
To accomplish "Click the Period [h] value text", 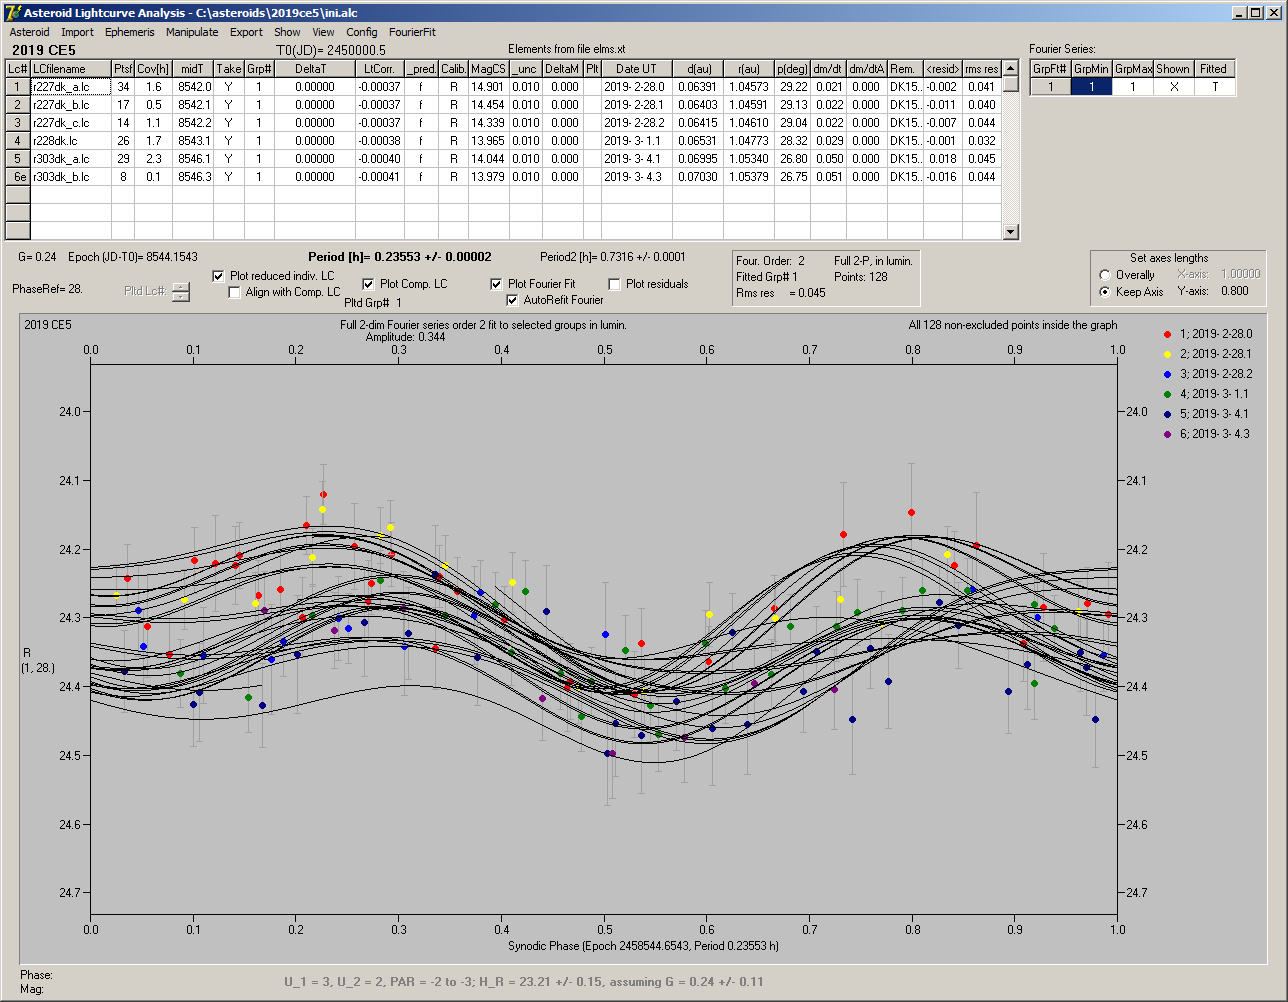I will 400,257.
